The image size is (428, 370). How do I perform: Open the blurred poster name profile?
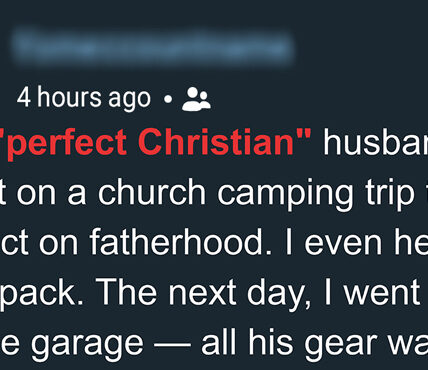pyautogui.click(x=153, y=47)
